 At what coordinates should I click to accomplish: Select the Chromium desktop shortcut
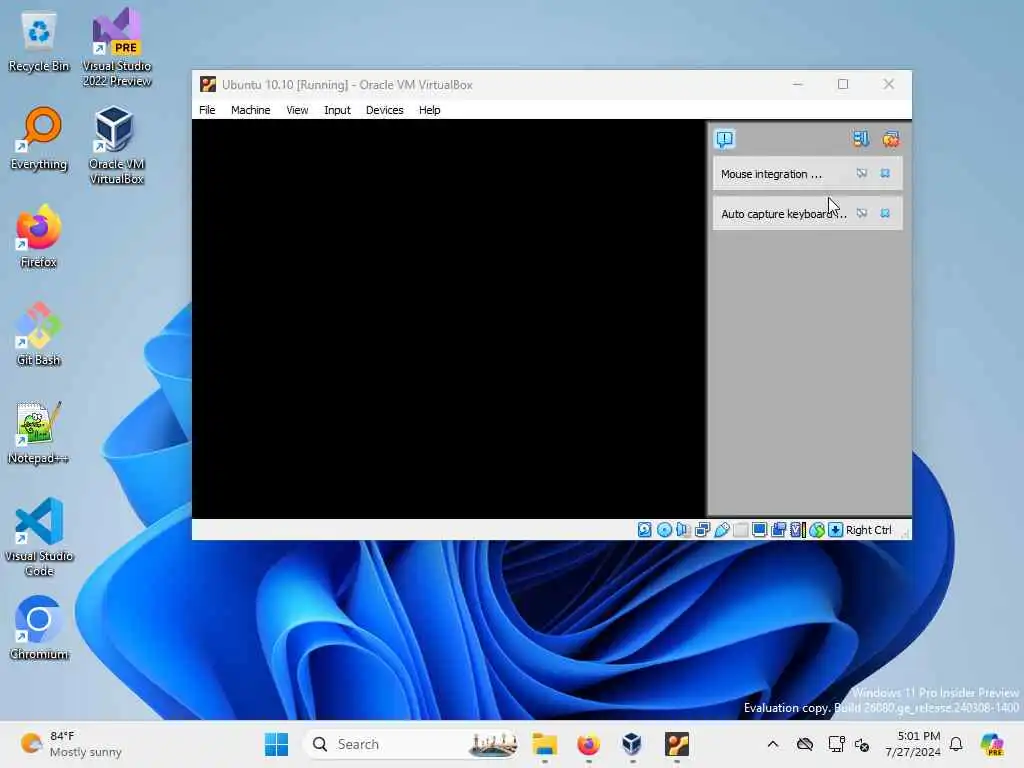(39, 628)
